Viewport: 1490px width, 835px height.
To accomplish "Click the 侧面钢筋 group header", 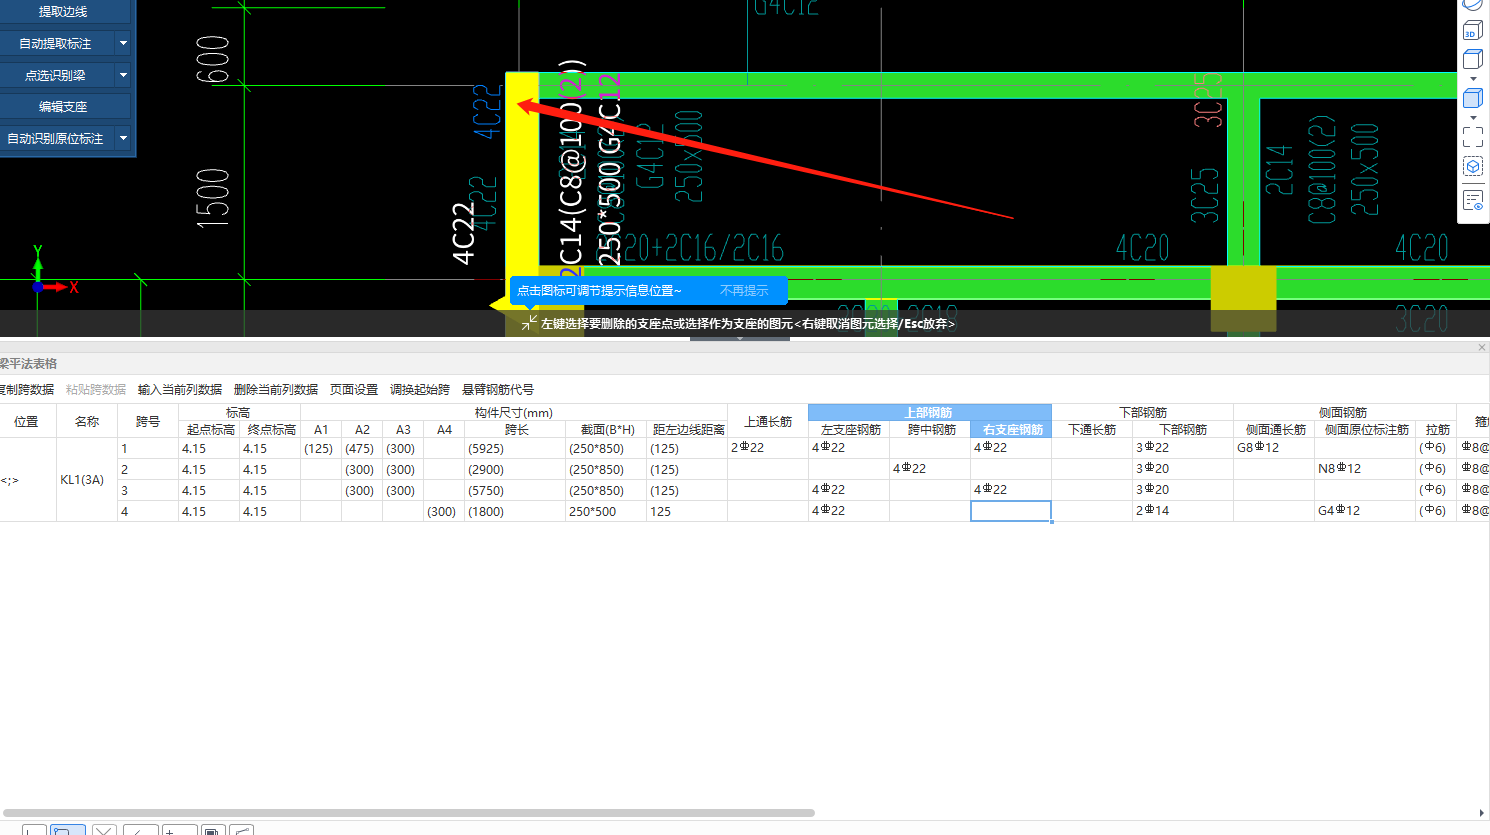I will click(1342, 412).
